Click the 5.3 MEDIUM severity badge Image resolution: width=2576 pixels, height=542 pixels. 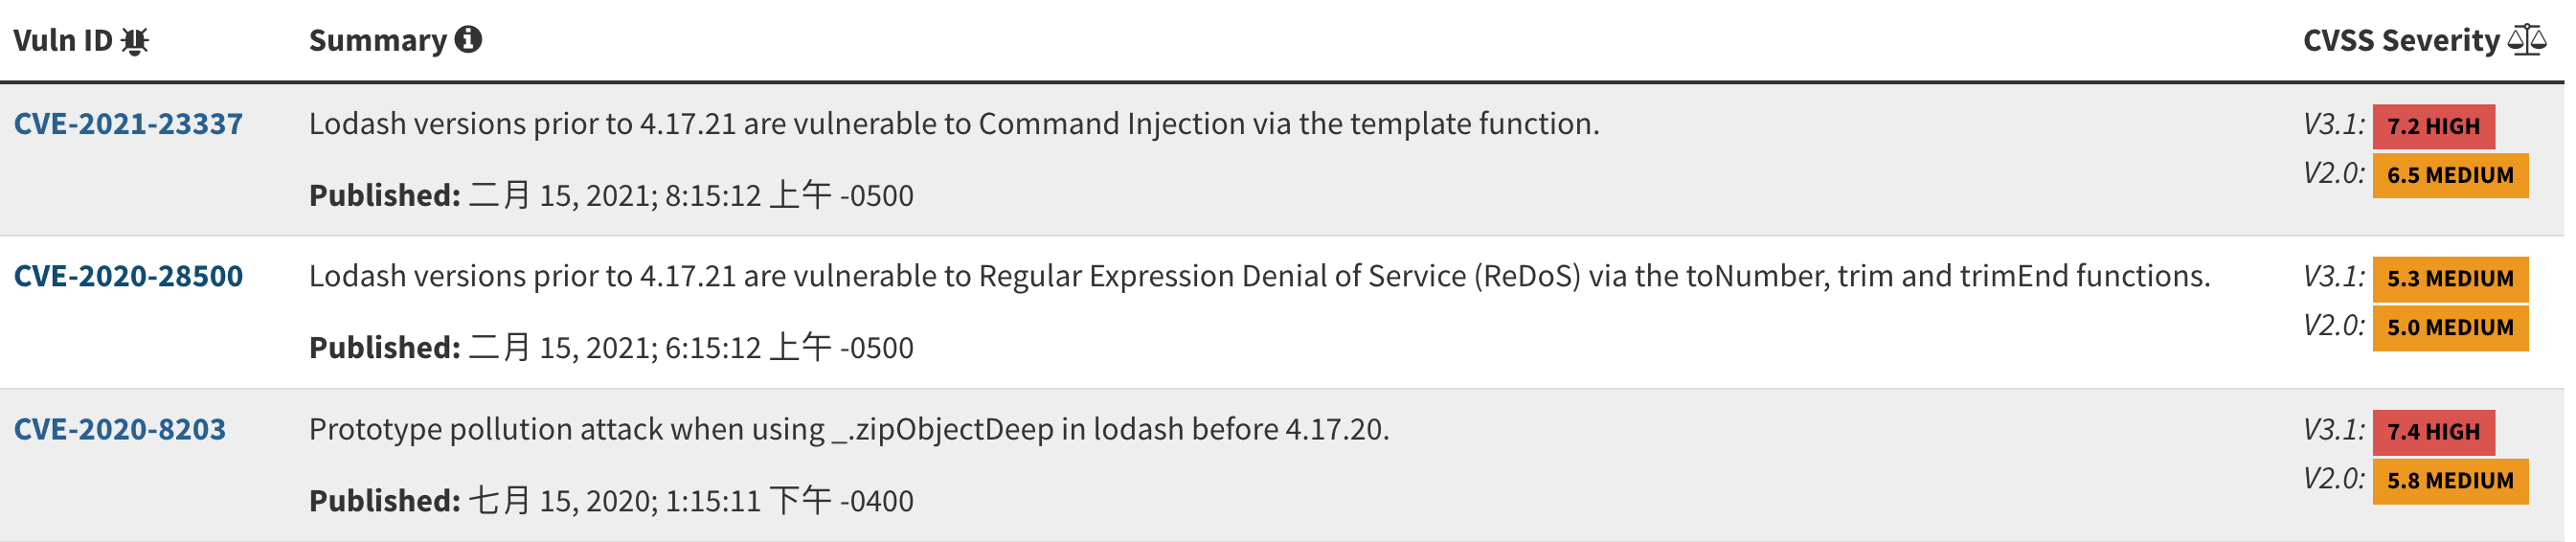[2450, 279]
